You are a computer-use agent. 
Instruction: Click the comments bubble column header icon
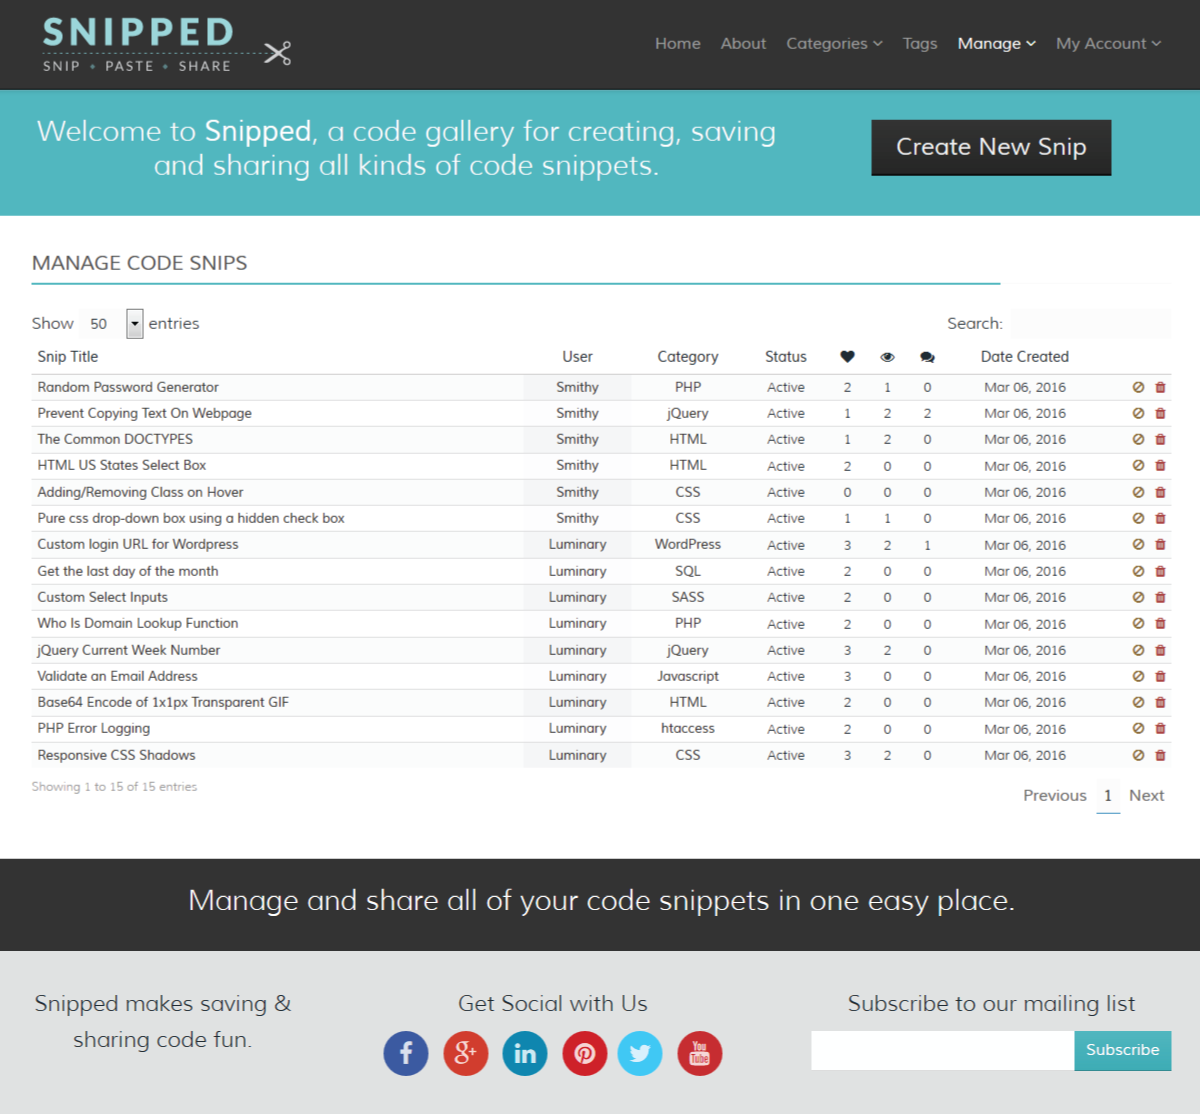tap(927, 356)
